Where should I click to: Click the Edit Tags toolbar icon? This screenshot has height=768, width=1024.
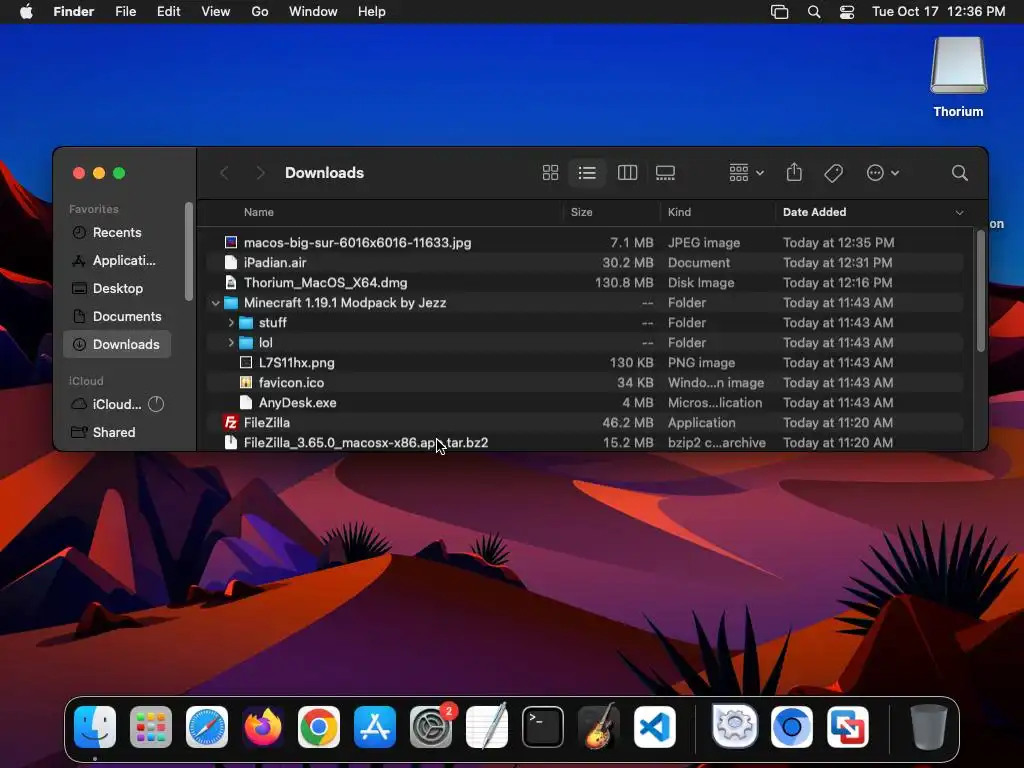tap(833, 173)
